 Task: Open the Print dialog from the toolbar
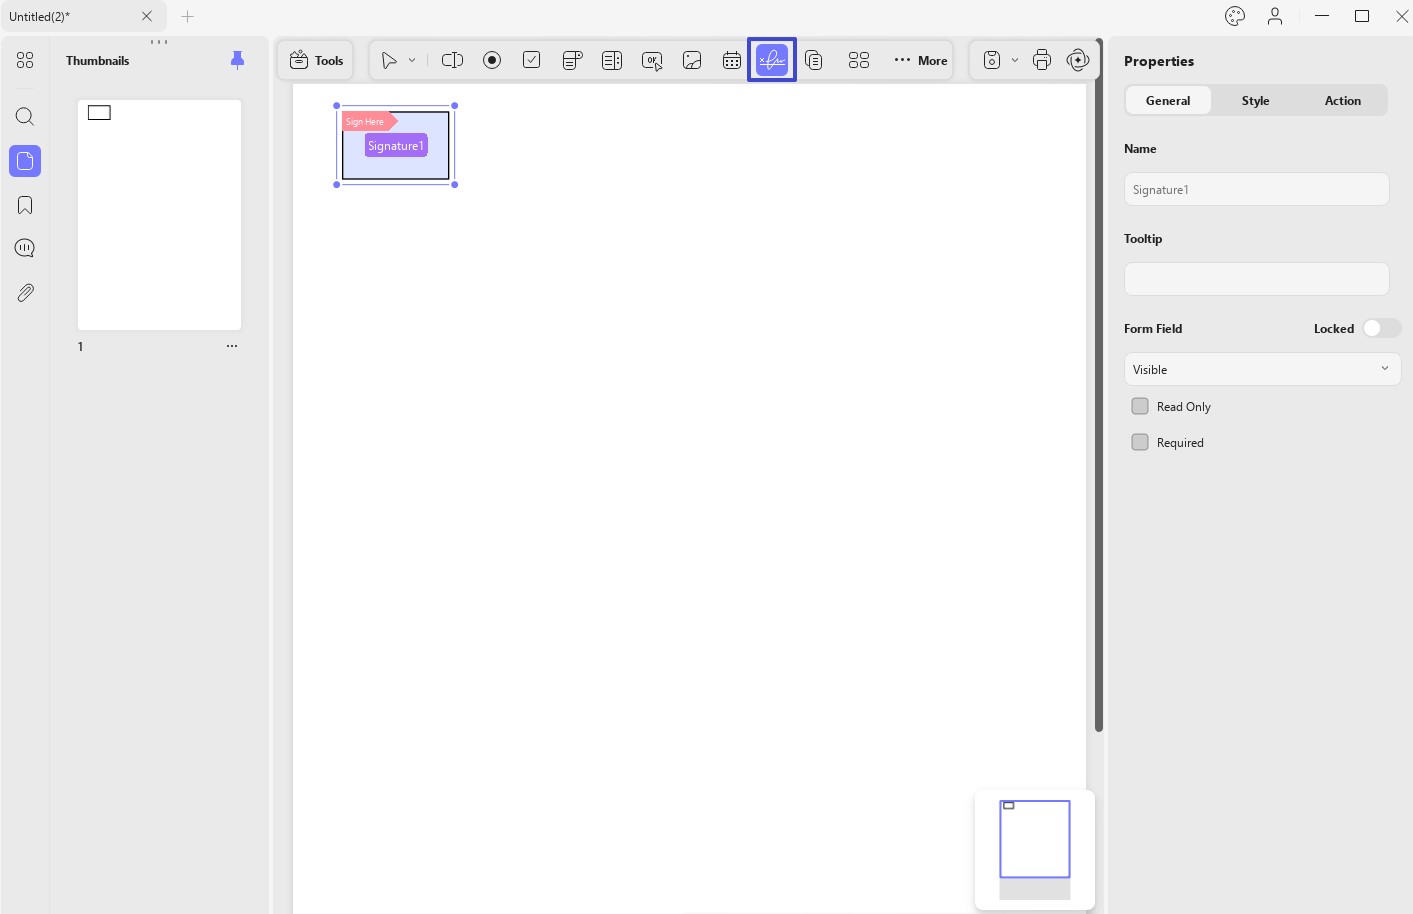(1041, 60)
